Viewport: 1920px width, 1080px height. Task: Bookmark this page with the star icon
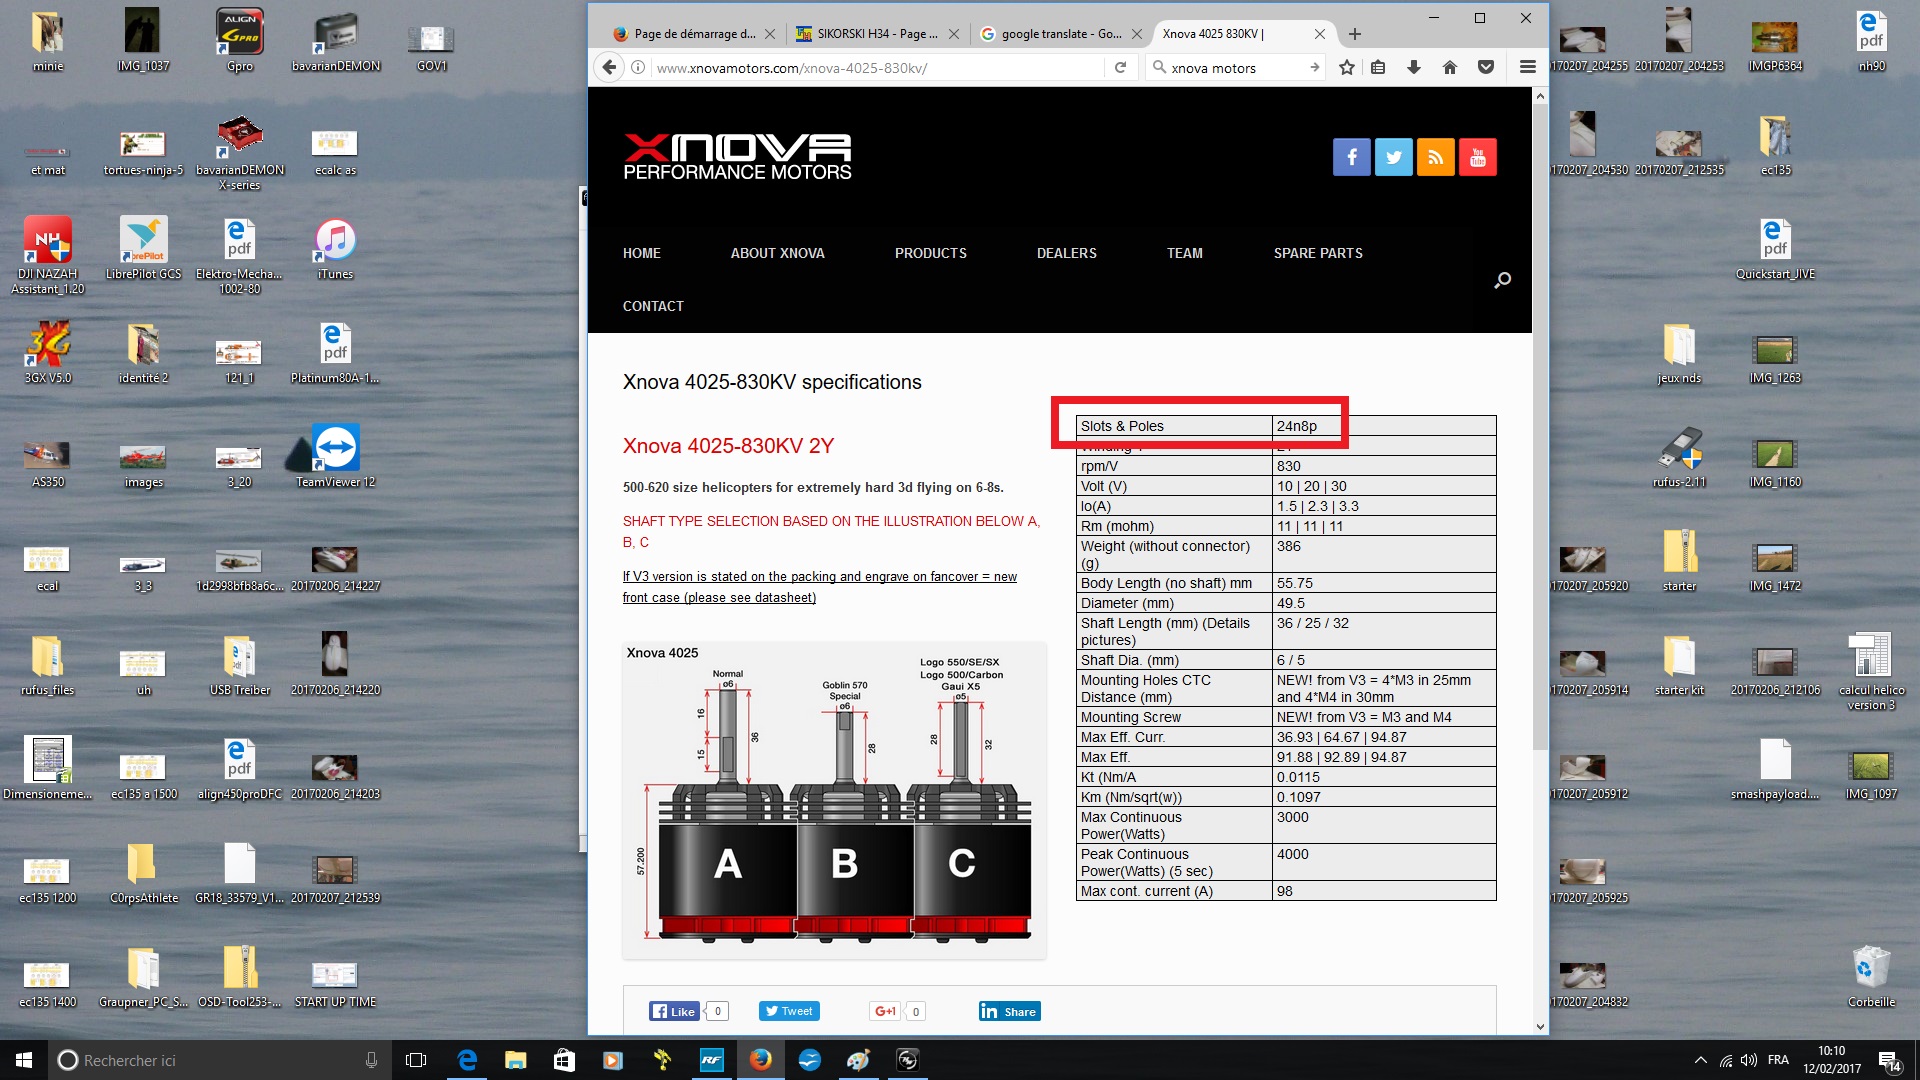[1347, 68]
